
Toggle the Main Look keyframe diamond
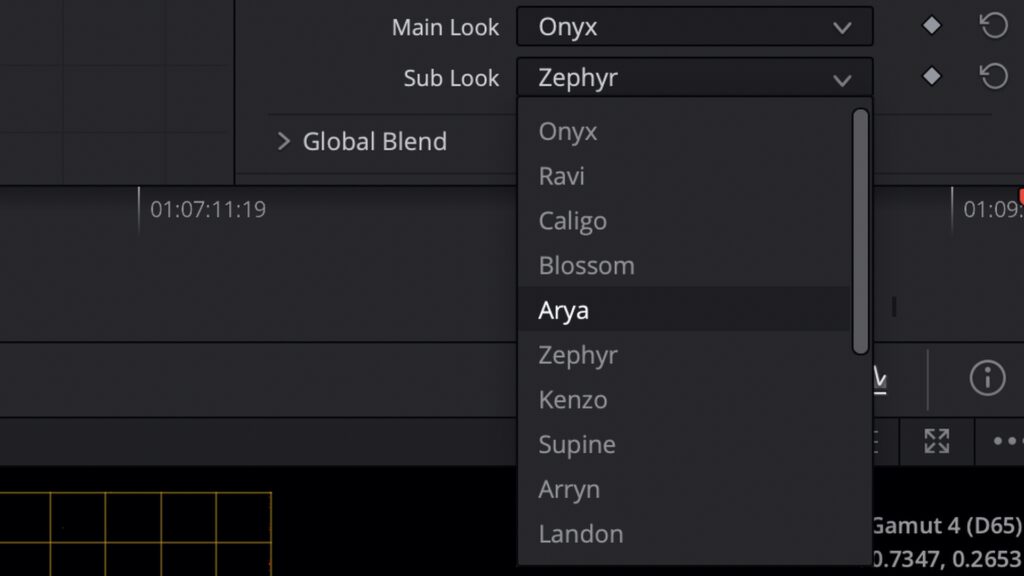931,26
